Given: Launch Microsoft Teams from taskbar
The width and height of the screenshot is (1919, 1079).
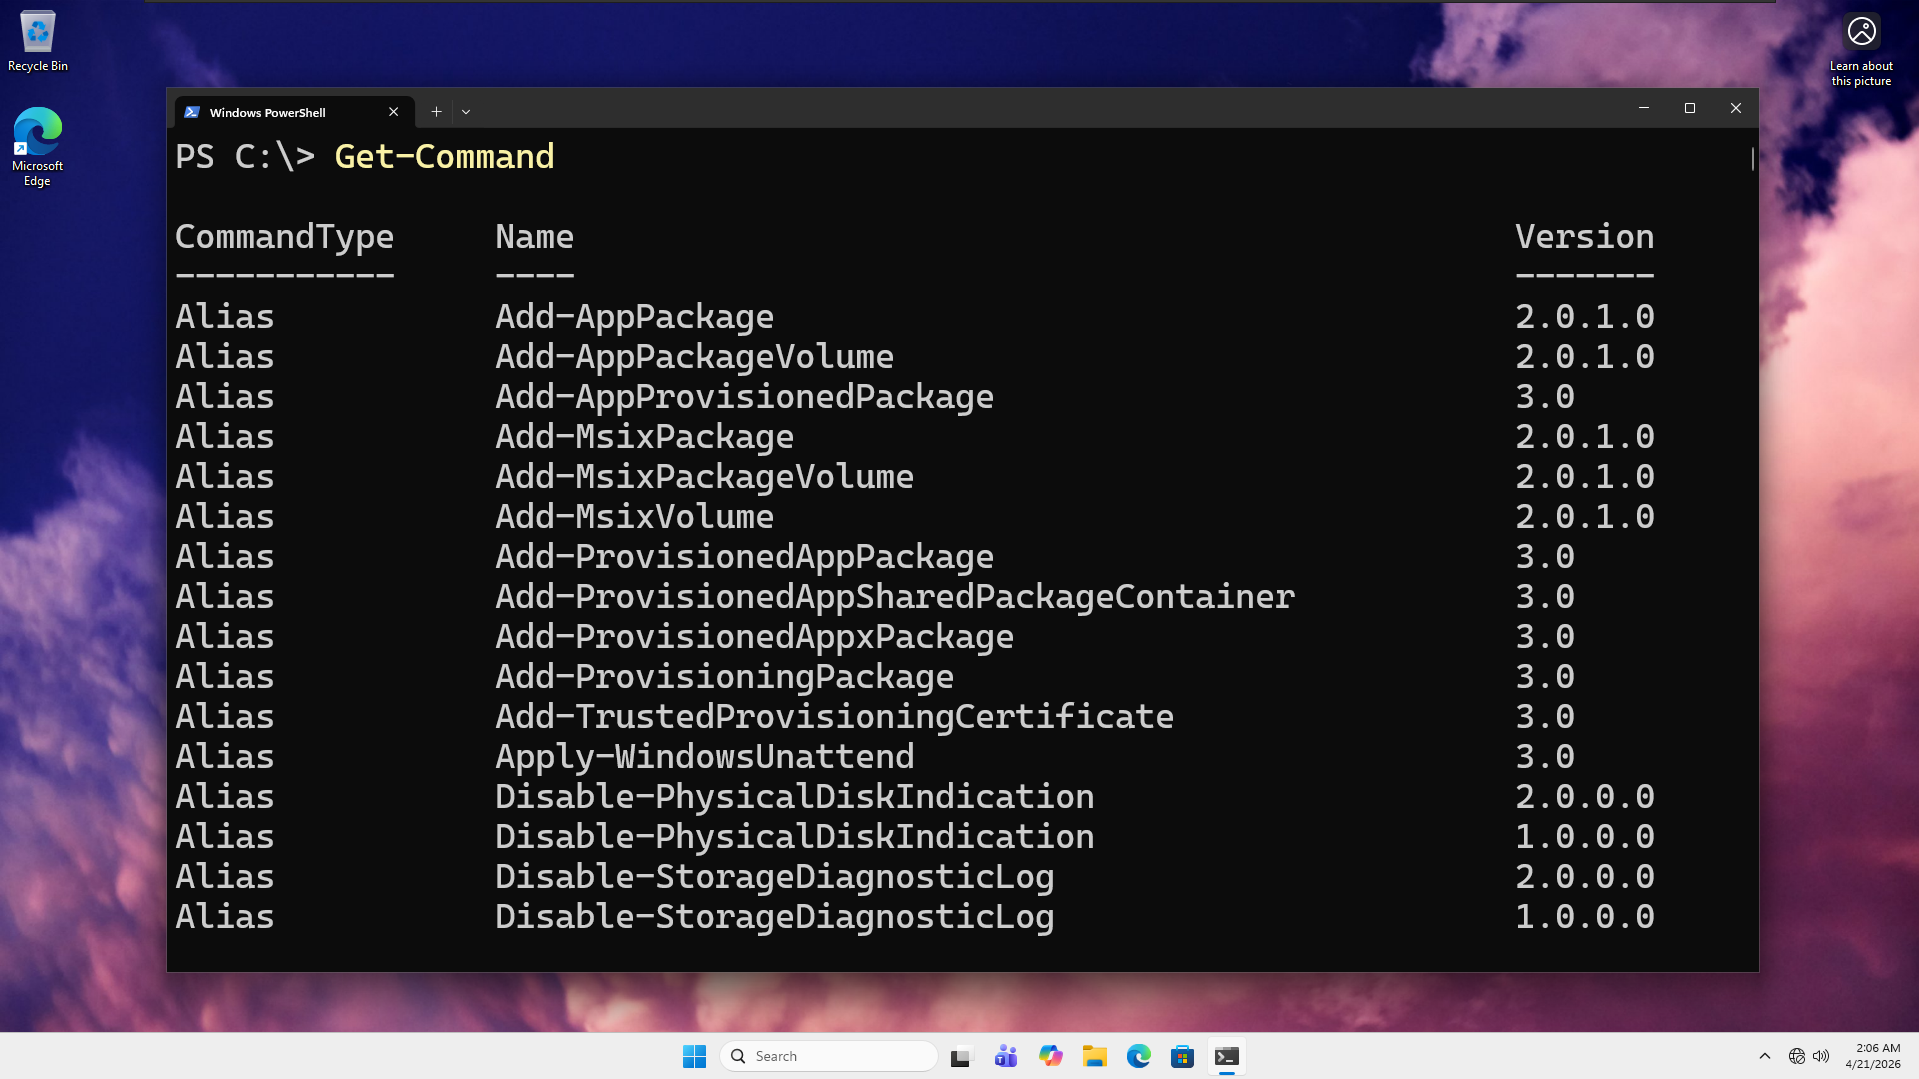Looking at the screenshot, I should pos(1006,1056).
